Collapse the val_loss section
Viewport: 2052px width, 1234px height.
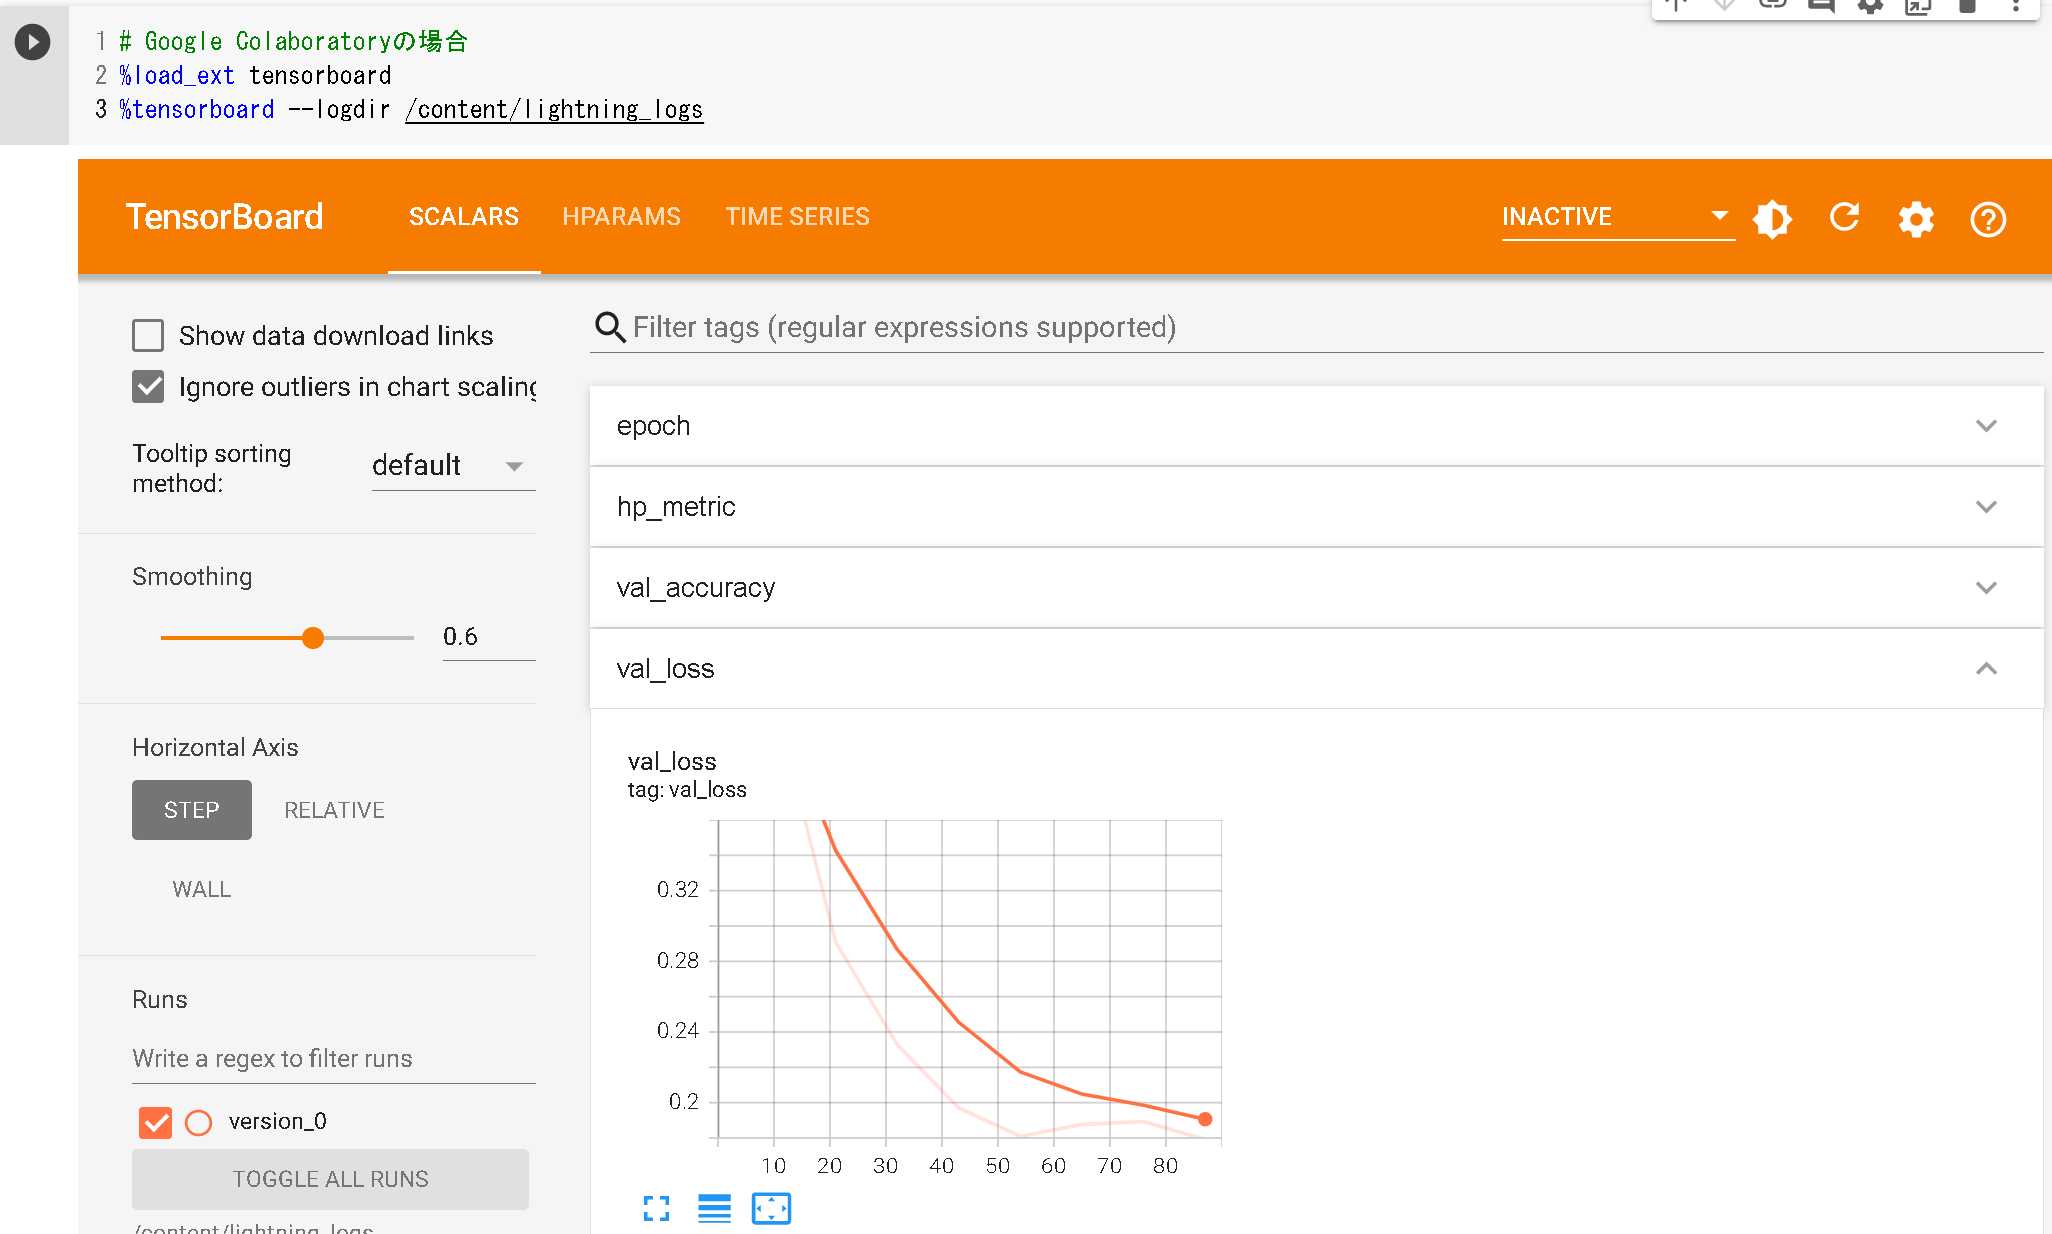pyautogui.click(x=1986, y=669)
